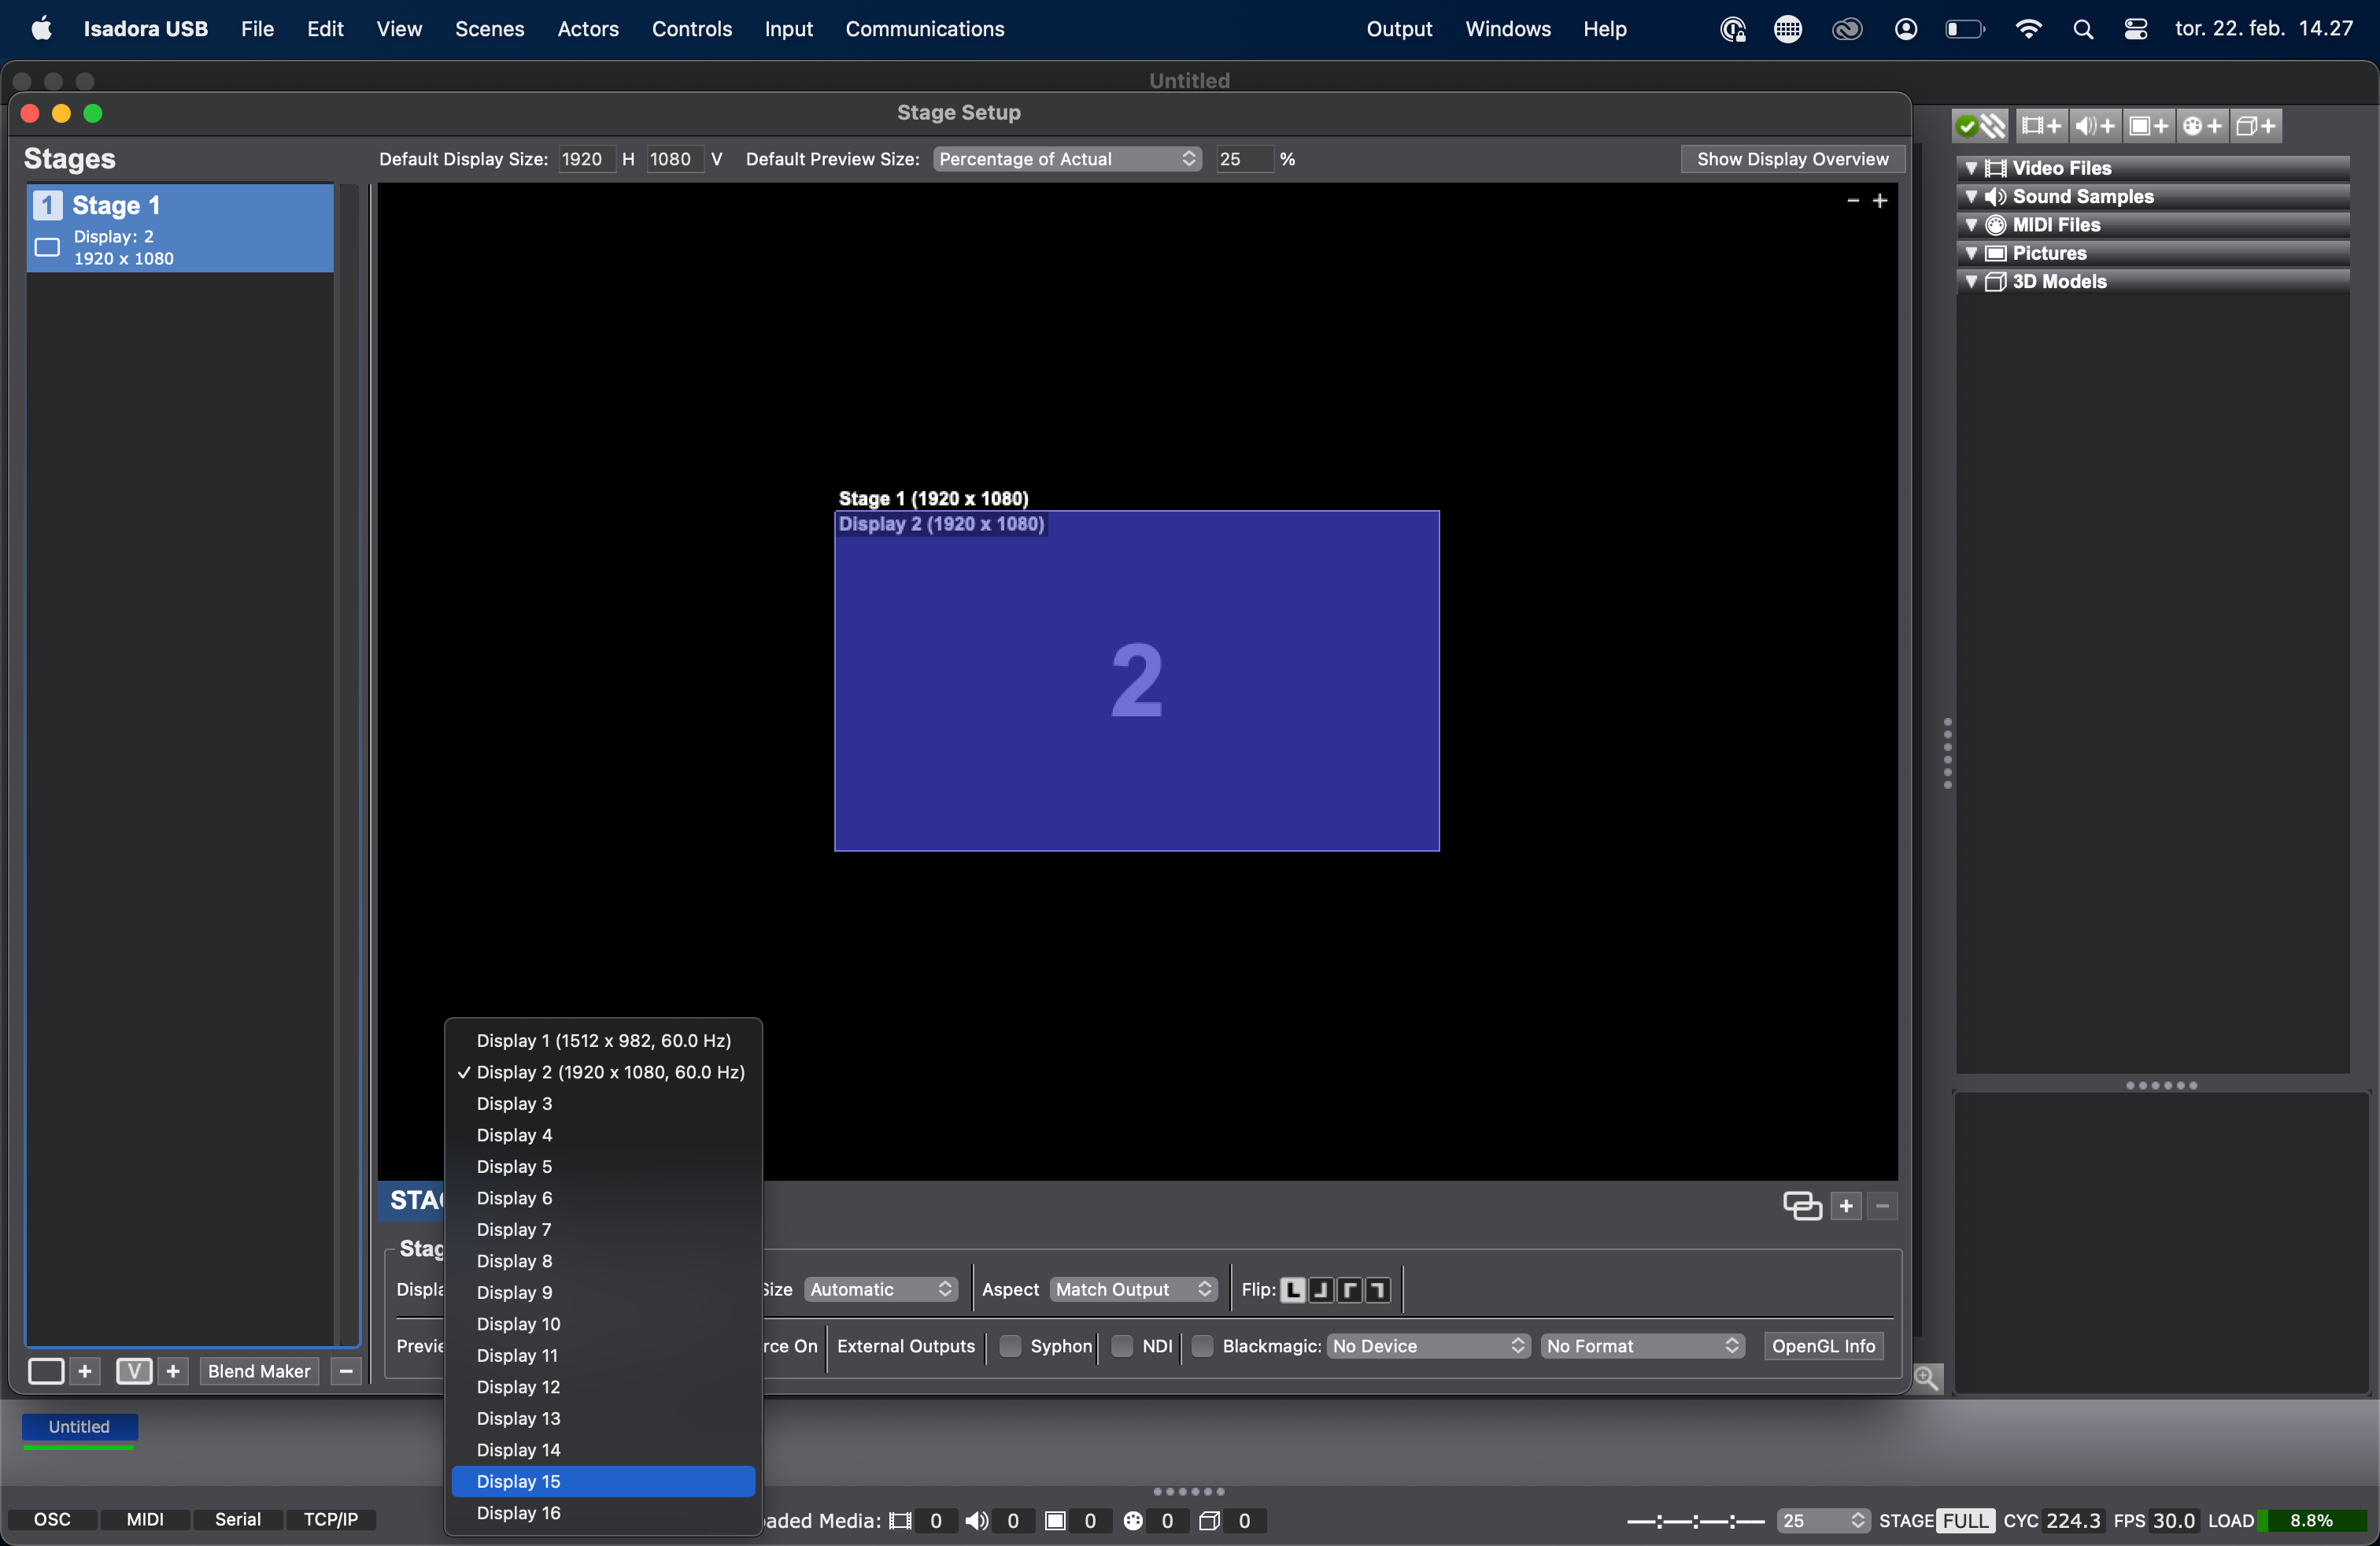Image resolution: width=2380 pixels, height=1546 pixels.
Task: Click the add virtual stage plus button
Action: [x=173, y=1371]
